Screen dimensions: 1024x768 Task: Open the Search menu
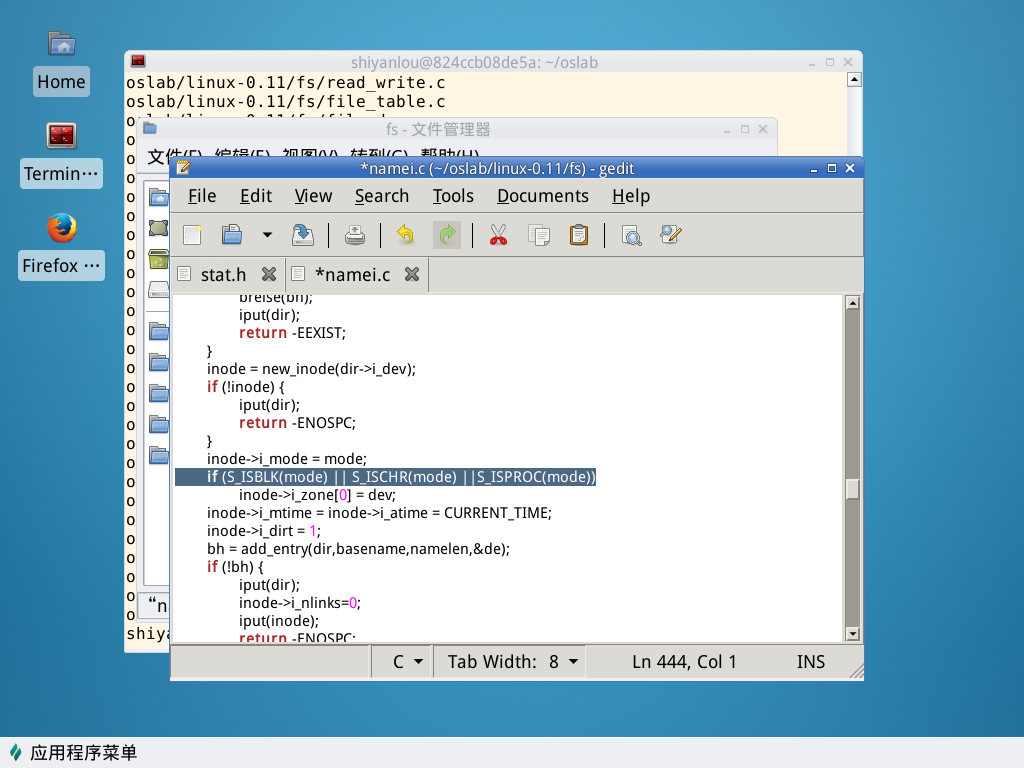pyautogui.click(x=381, y=196)
